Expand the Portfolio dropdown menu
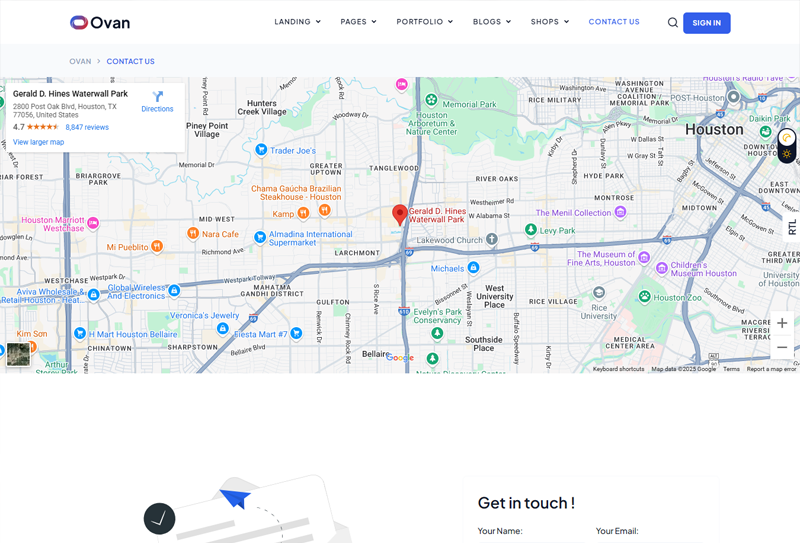 coord(424,22)
